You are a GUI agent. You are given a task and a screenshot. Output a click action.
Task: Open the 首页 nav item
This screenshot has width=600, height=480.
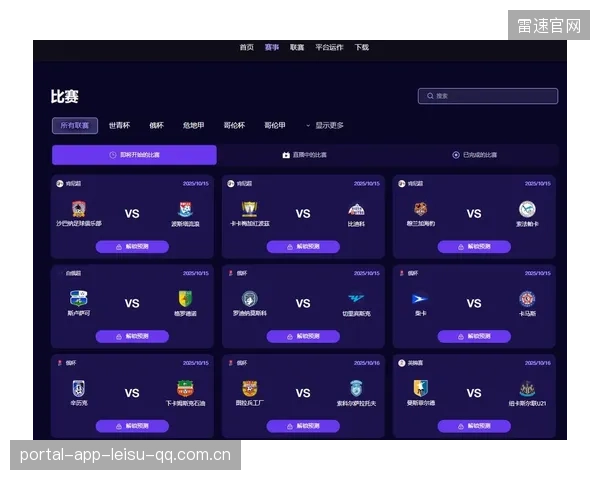(246, 47)
